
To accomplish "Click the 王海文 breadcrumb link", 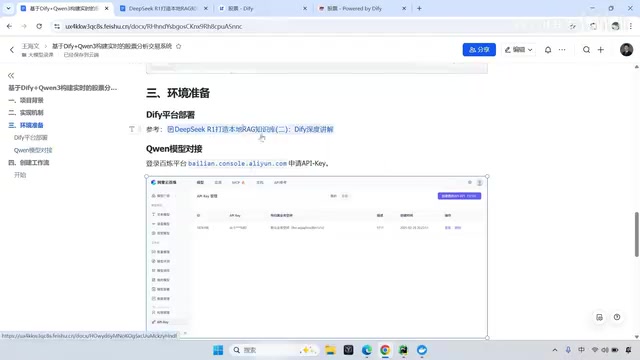I will 30,46.
